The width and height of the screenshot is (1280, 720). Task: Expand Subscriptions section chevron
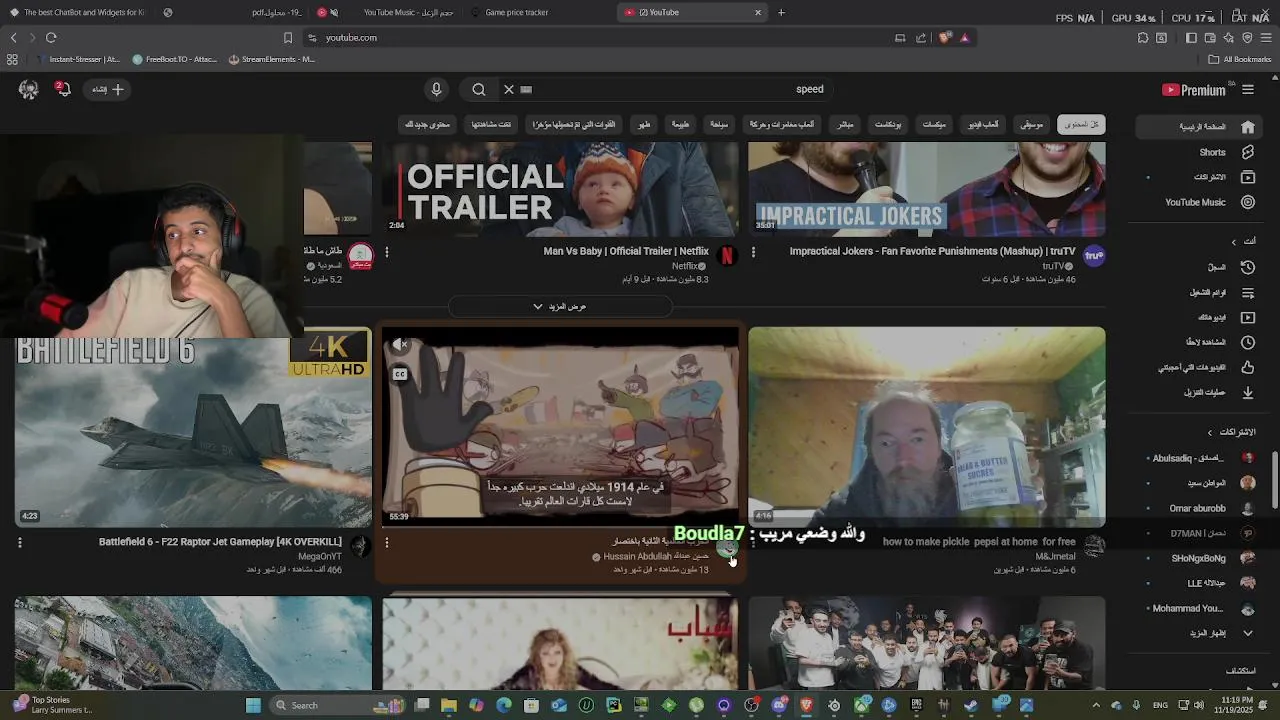[1210, 432]
